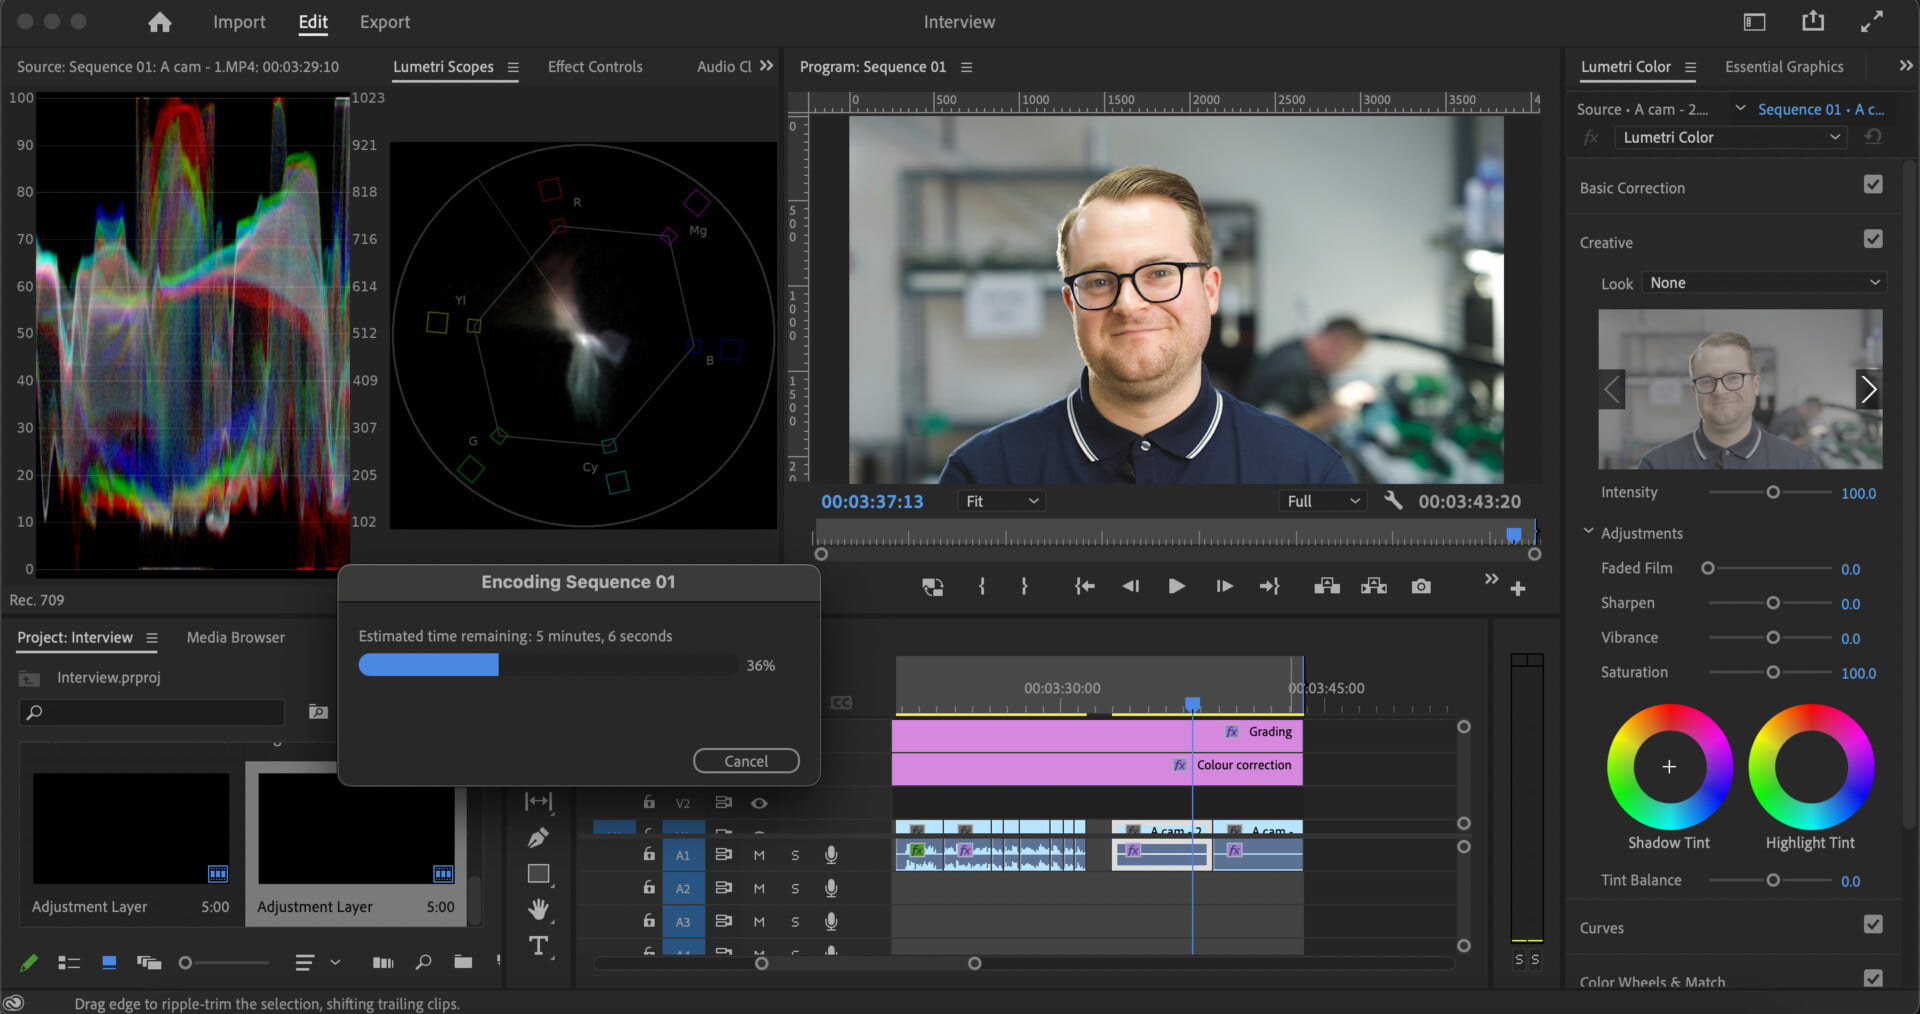Viewport: 1920px width, 1014px height.
Task: Open the program monitor wrench settings
Action: pyautogui.click(x=1392, y=501)
